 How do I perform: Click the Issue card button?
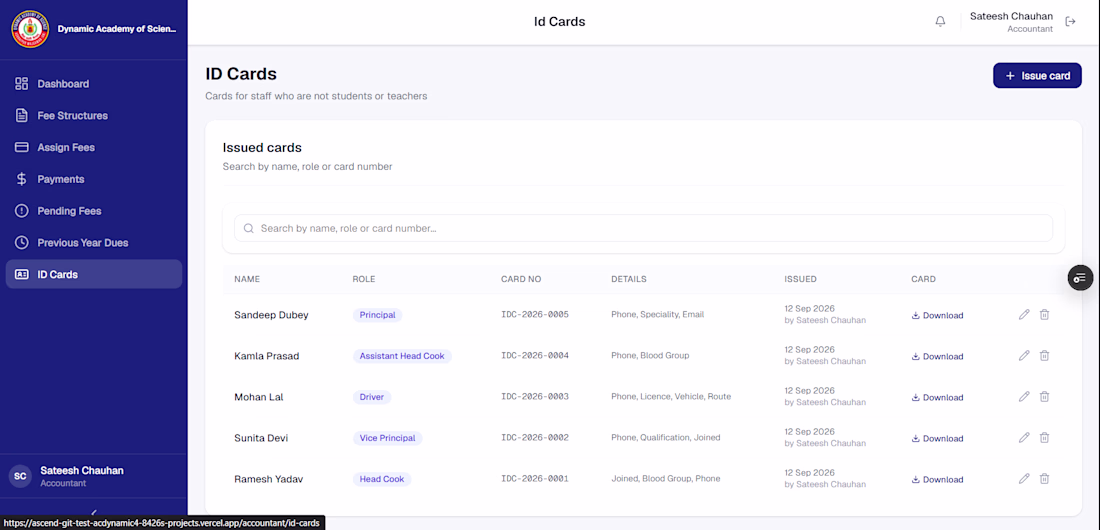[1037, 76]
